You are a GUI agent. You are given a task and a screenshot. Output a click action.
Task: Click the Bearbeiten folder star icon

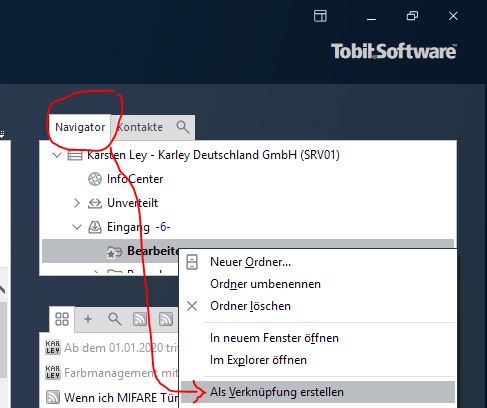[114, 252]
